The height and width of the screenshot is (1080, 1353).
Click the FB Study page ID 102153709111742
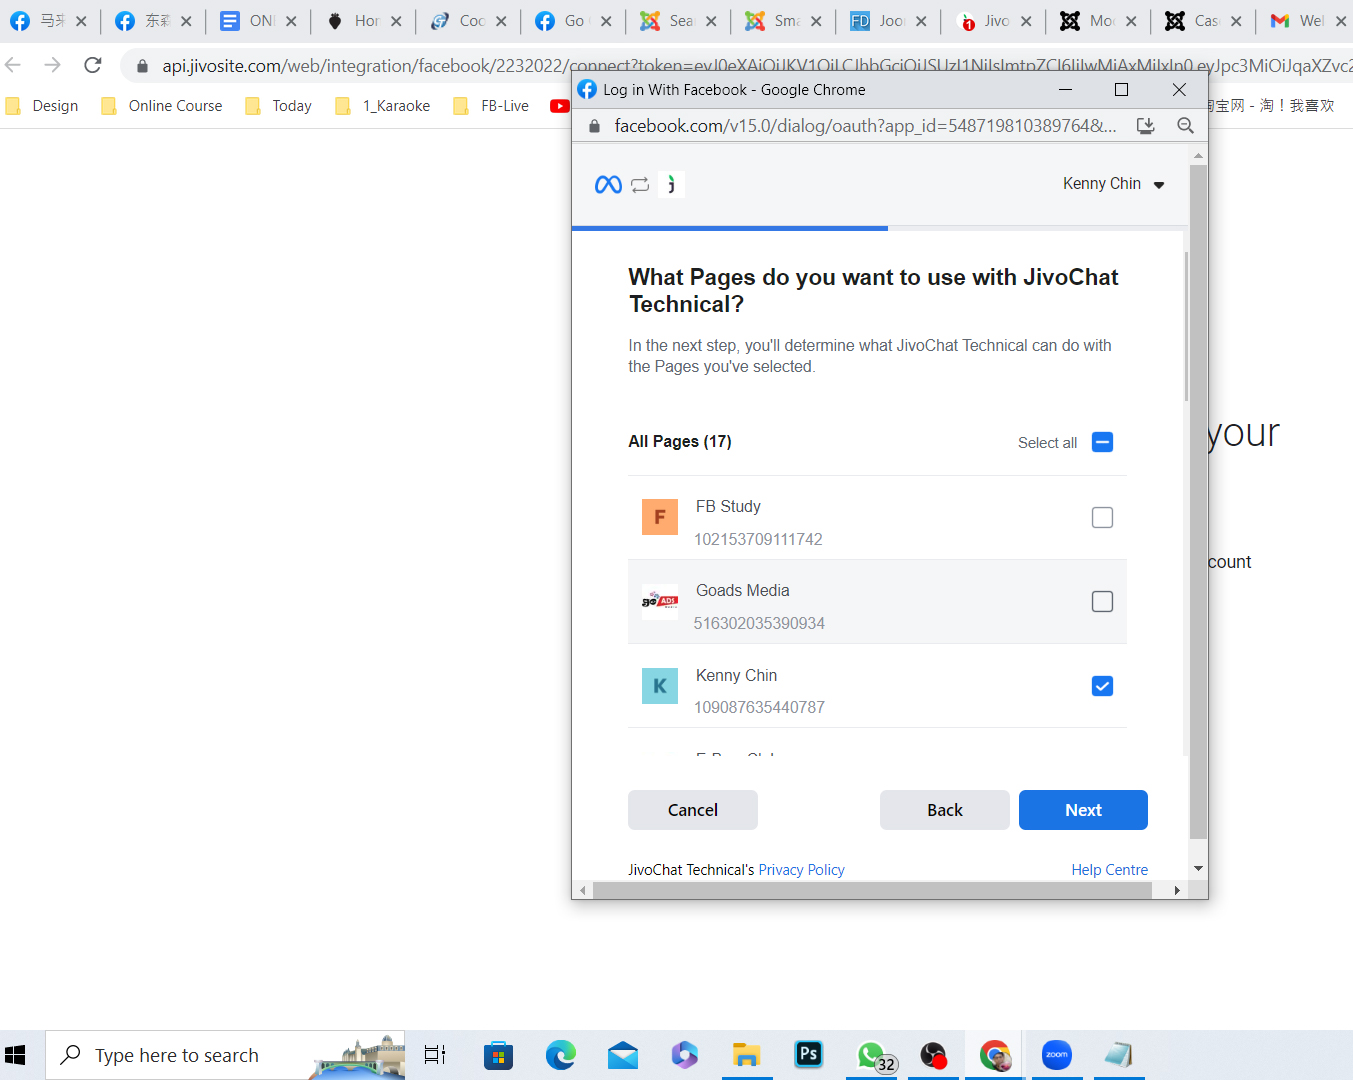coord(758,539)
